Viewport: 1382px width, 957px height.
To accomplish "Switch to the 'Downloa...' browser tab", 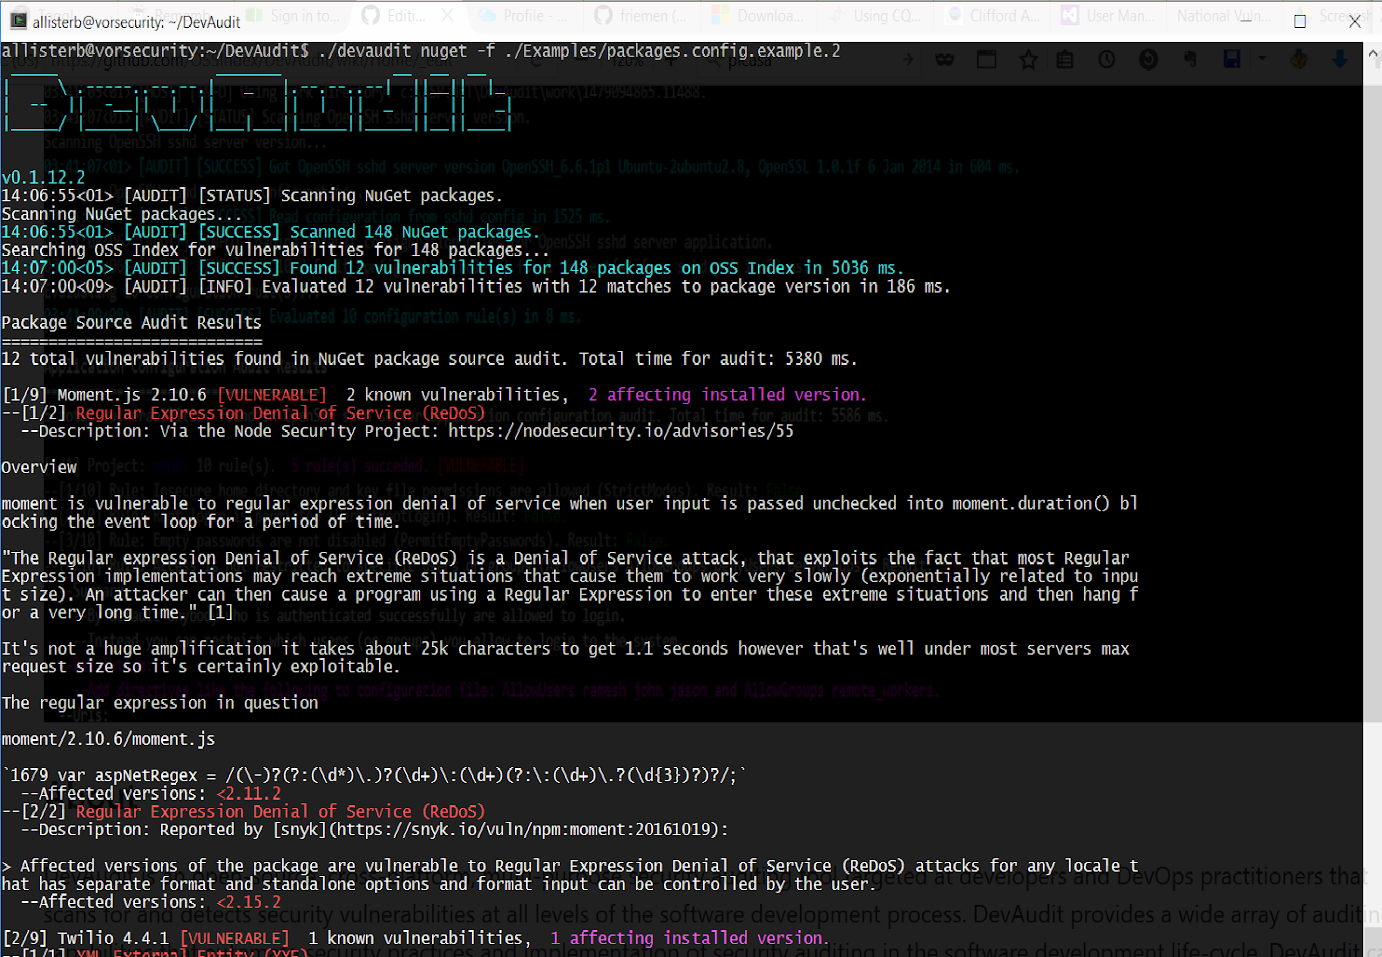I will click(x=757, y=16).
